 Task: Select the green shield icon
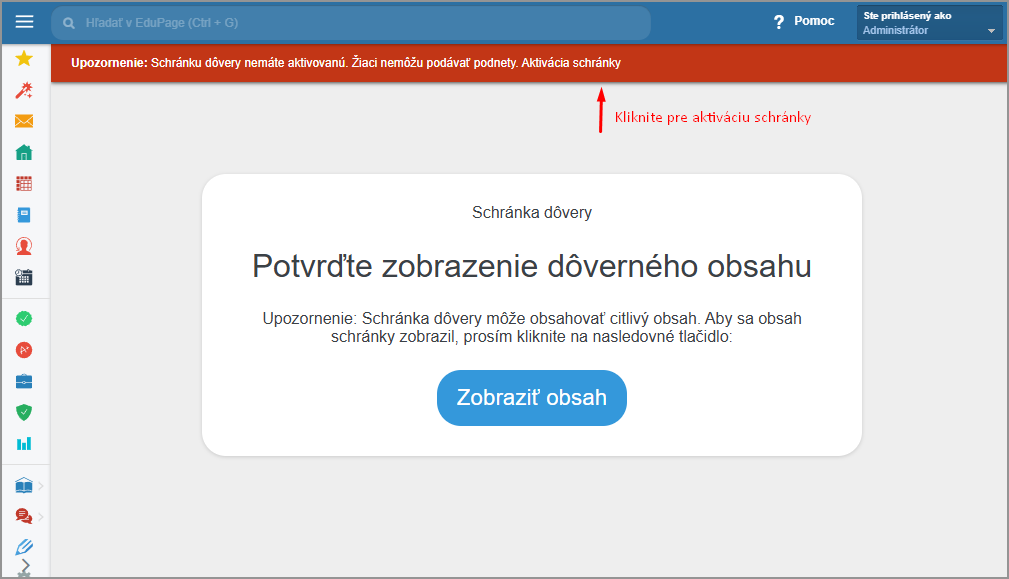pos(24,412)
